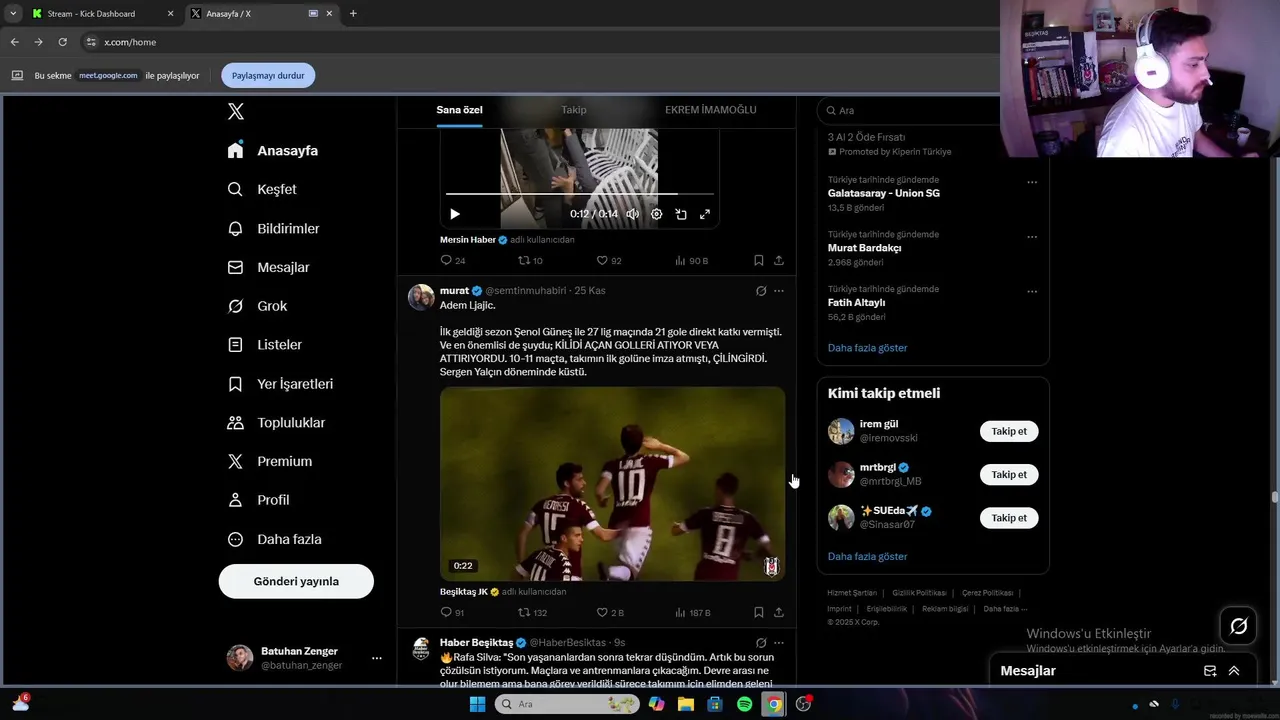The image size is (1280, 720).
Task: Click the X logo in sidebar
Action: pos(235,112)
